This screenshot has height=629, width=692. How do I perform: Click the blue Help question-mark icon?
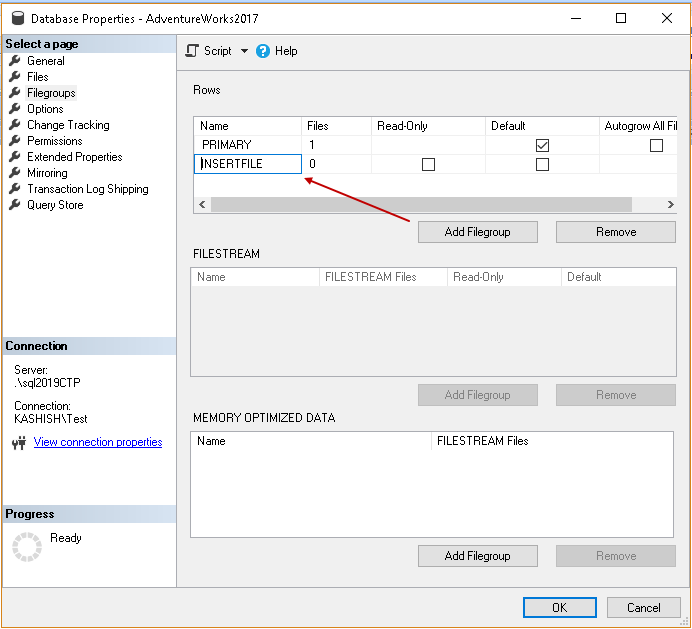[x=263, y=51]
